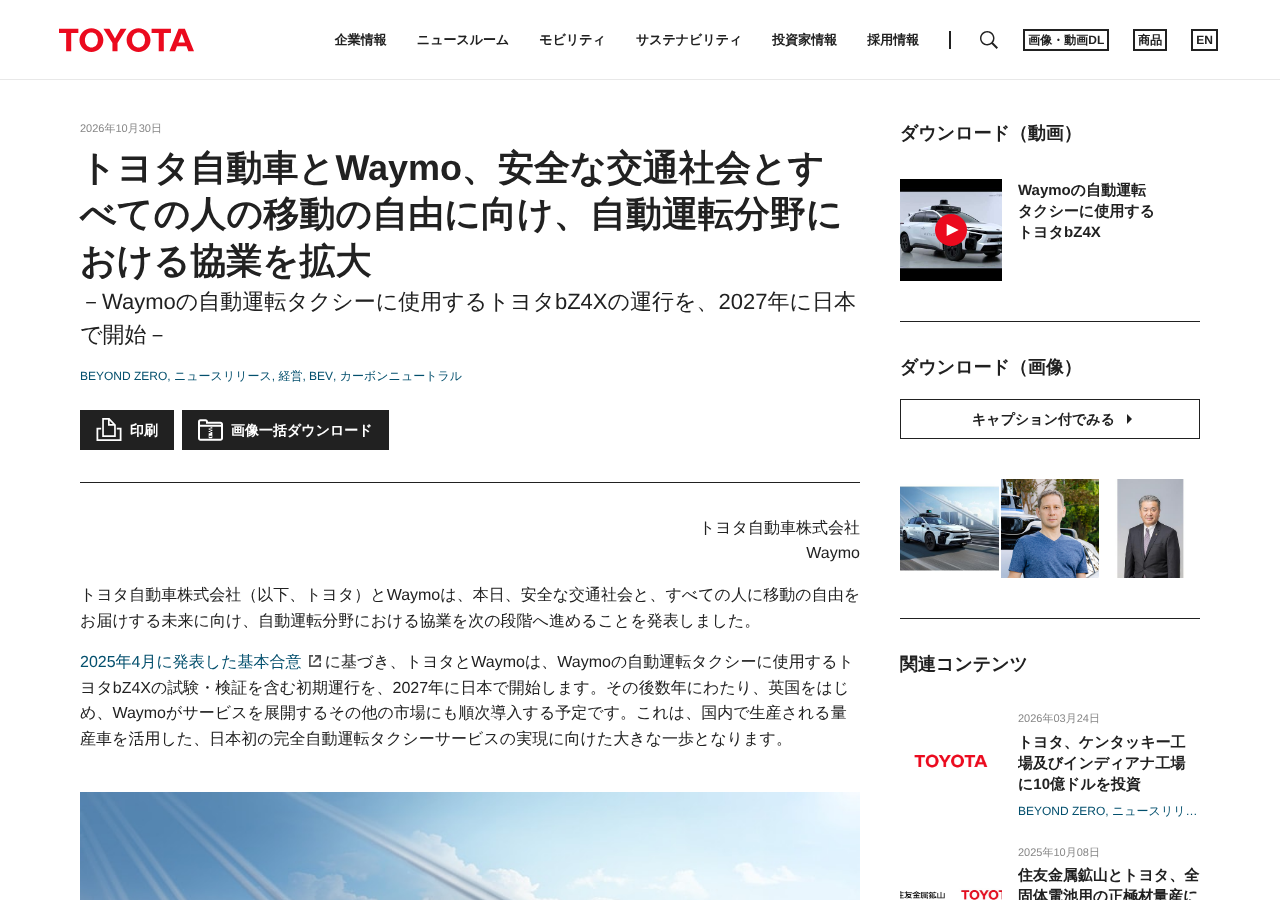Screen dimensions: 1280x900
Task: Open the white bZ4X car image thumbnail
Action: point(949,528)
